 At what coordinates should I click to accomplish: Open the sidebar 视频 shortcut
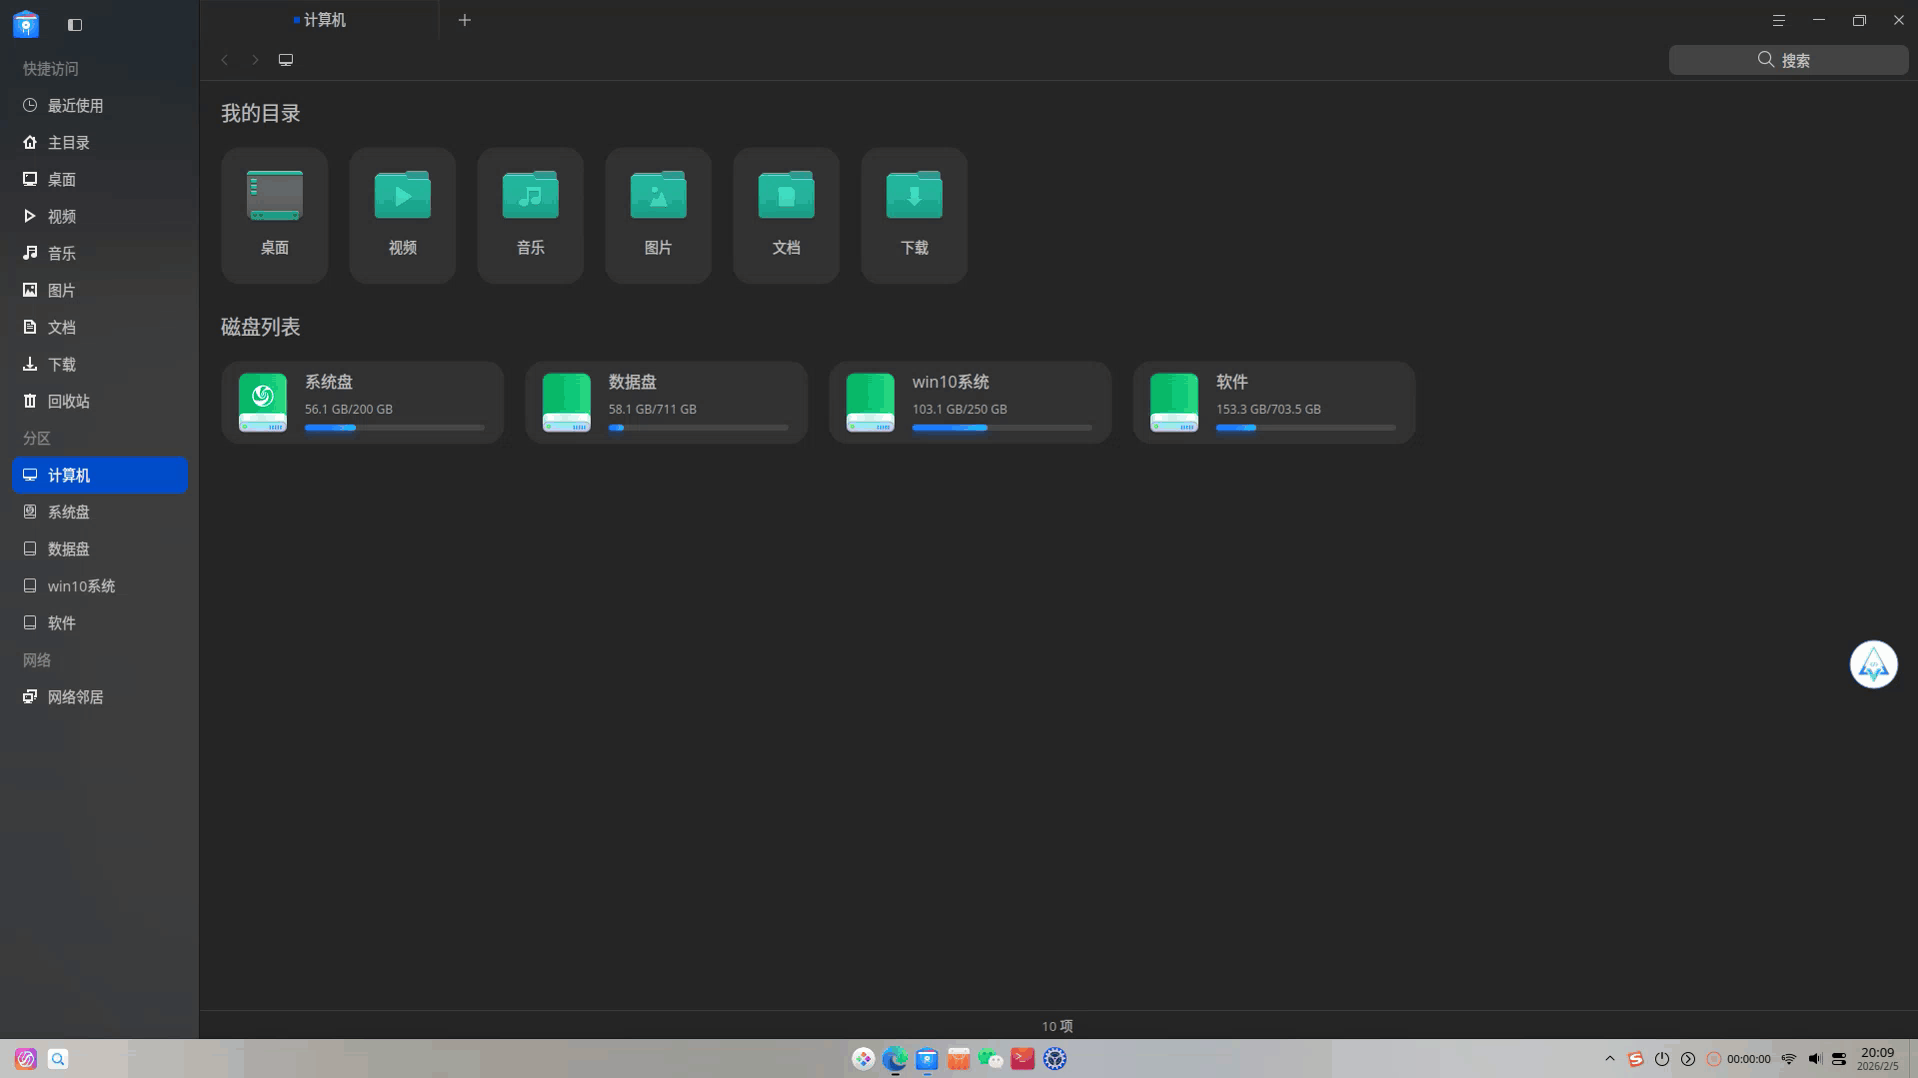(99, 216)
